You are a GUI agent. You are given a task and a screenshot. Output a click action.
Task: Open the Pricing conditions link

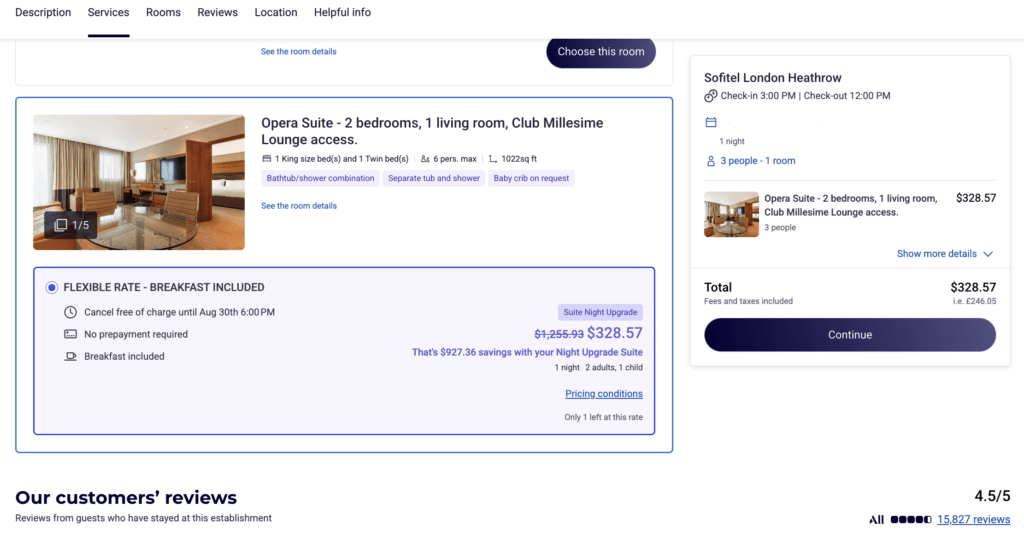click(x=603, y=393)
